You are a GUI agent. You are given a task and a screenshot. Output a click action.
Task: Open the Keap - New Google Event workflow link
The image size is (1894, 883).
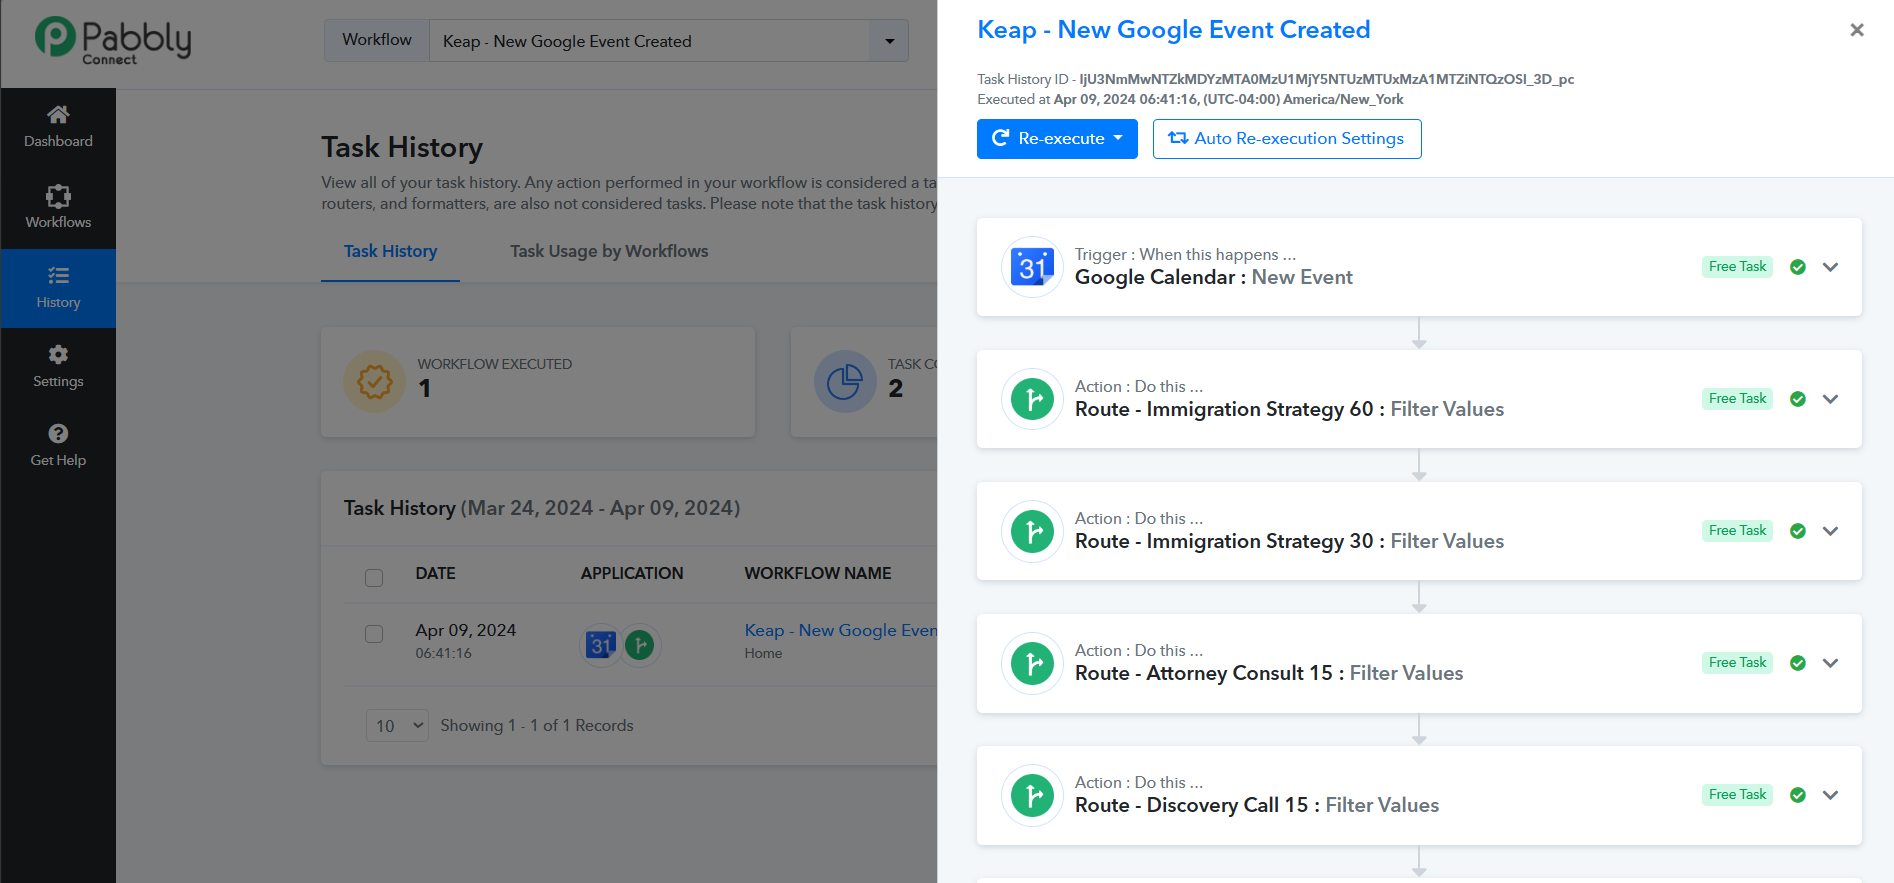point(841,630)
